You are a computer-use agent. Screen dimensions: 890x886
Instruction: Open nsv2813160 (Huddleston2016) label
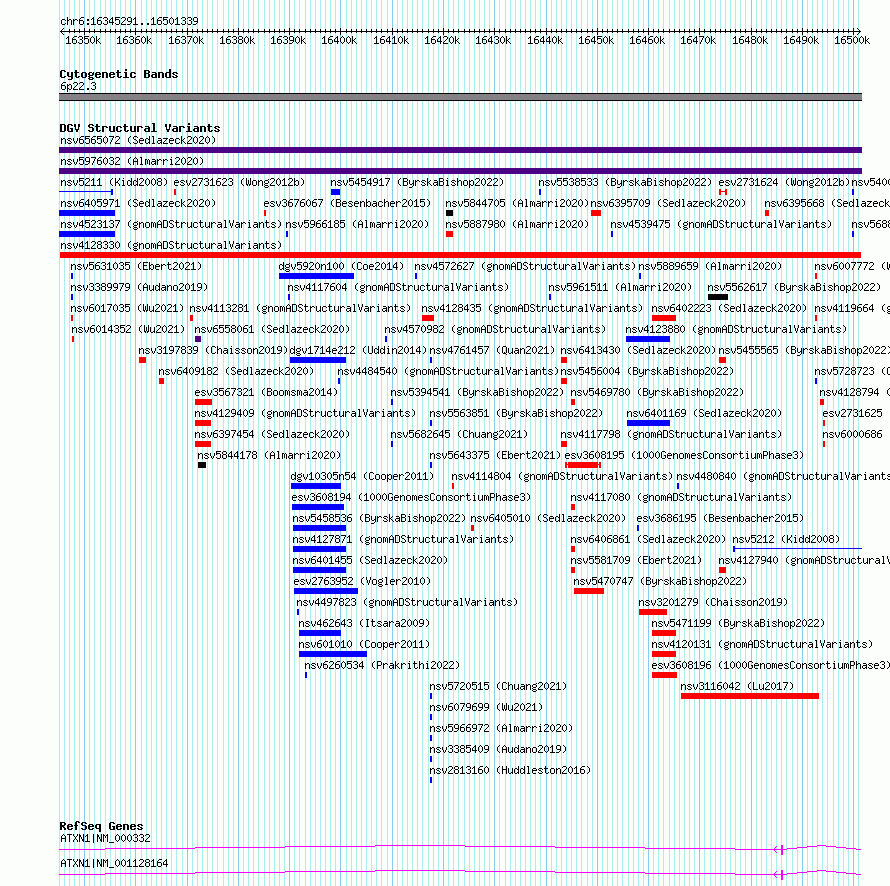tap(510, 770)
